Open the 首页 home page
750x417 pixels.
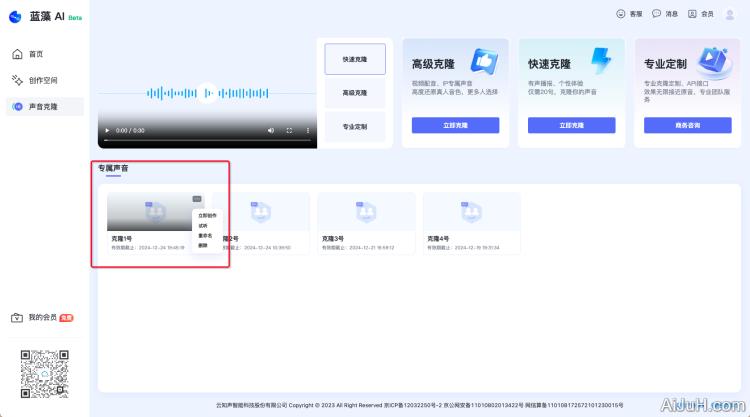pos(35,54)
